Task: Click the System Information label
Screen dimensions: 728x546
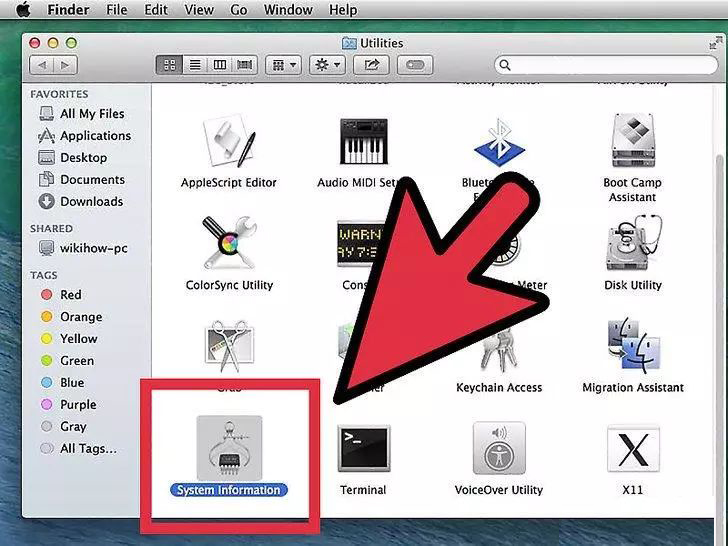Action: click(229, 490)
